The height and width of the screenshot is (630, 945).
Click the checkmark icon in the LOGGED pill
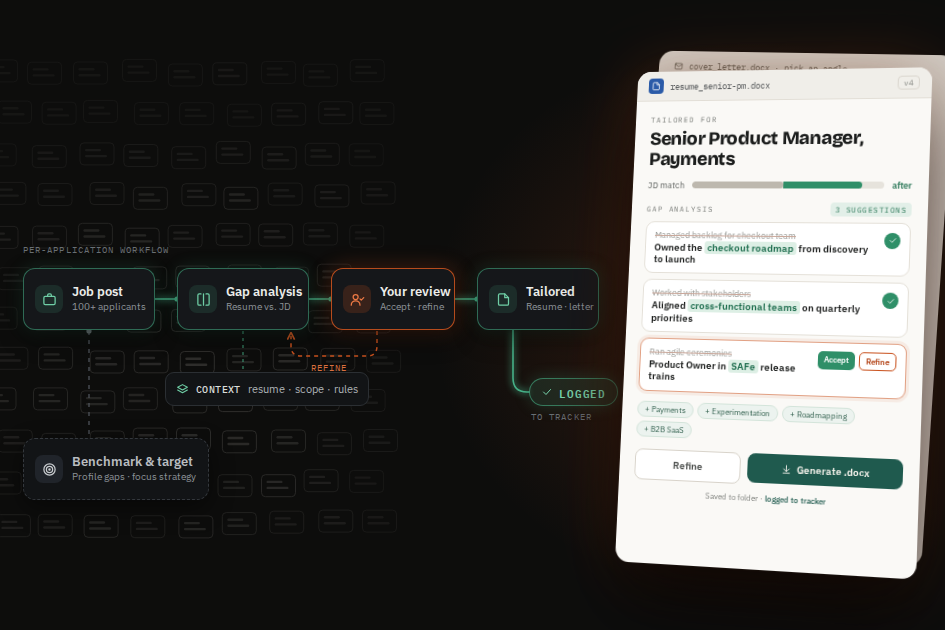(x=547, y=392)
